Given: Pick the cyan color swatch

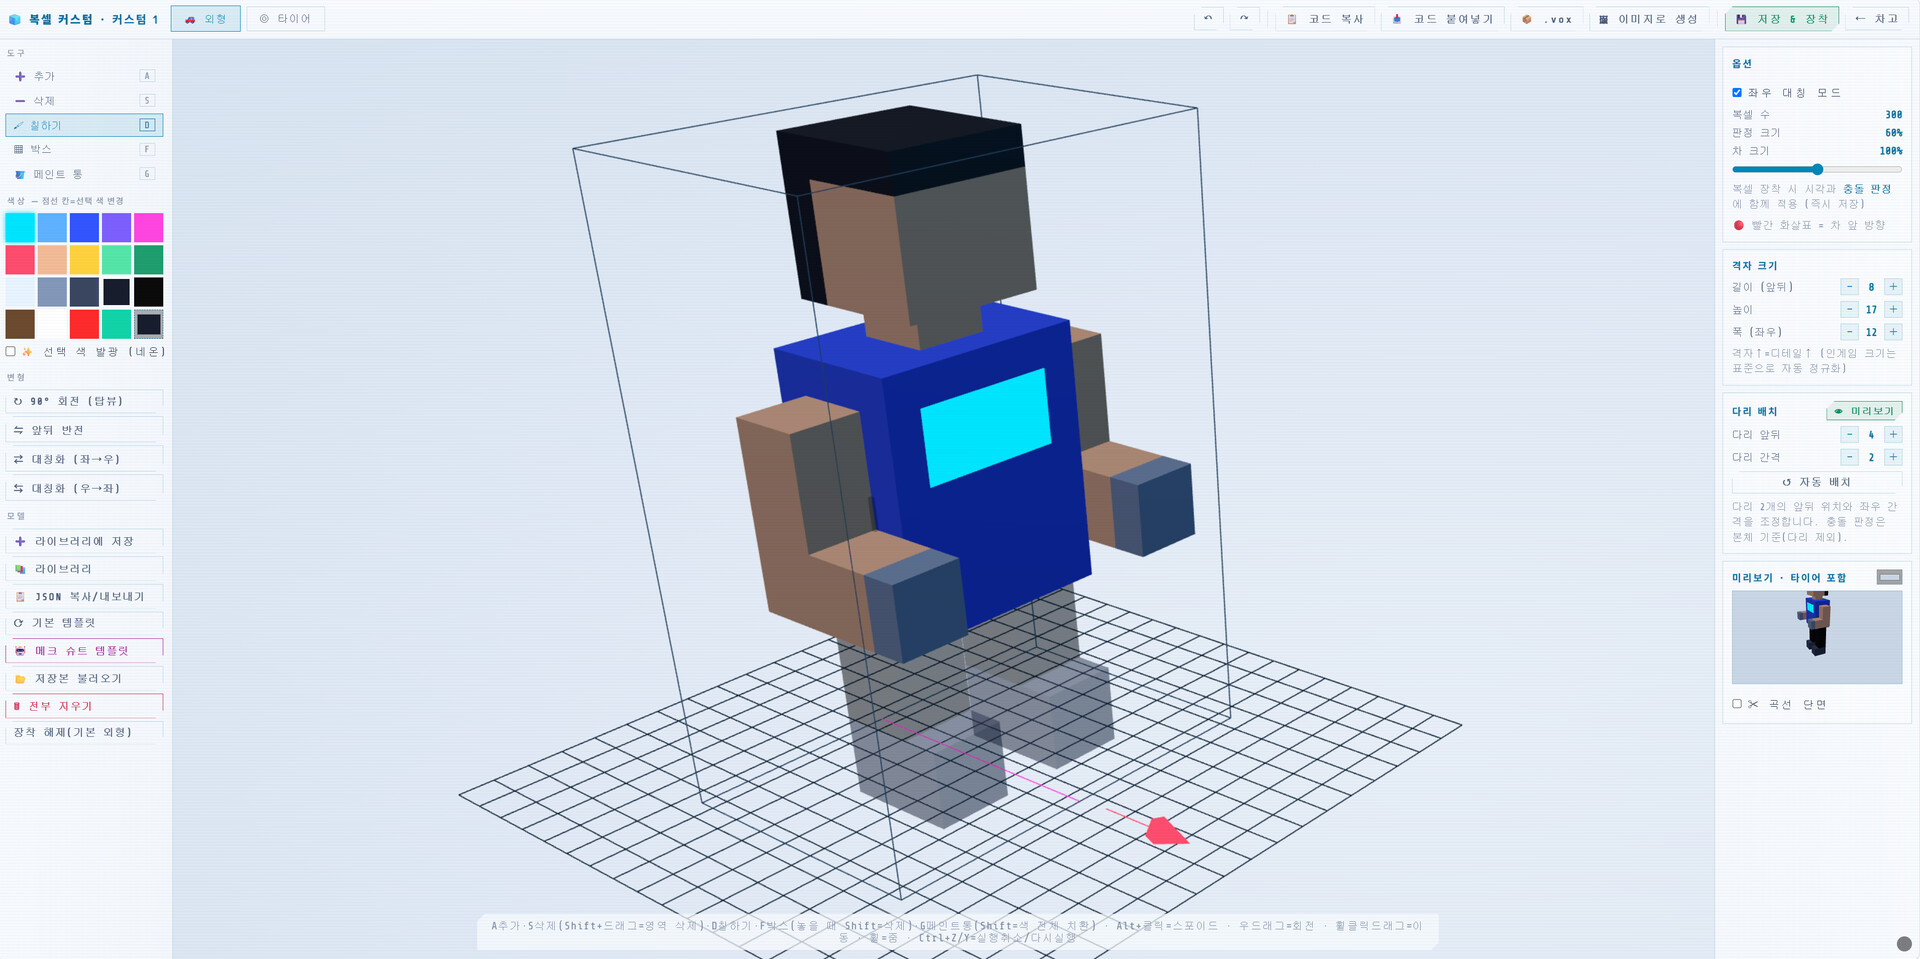Looking at the screenshot, I should [x=20, y=228].
